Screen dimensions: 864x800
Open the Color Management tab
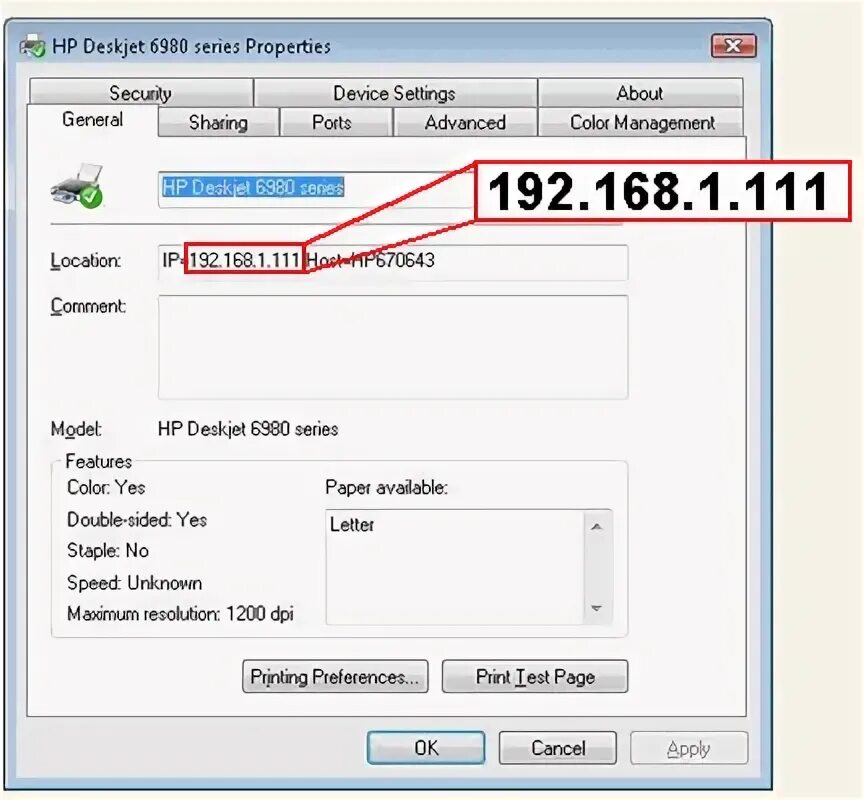pyautogui.click(x=642, y=122)
